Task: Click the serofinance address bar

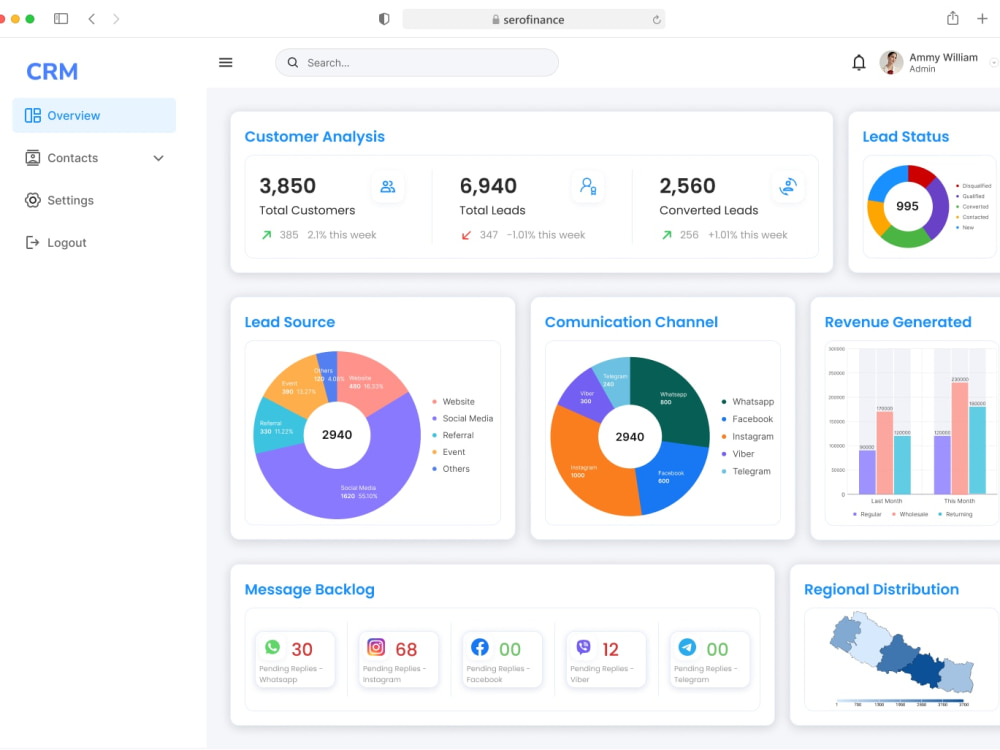Action: pyautogui.click(x=534, y=19)
